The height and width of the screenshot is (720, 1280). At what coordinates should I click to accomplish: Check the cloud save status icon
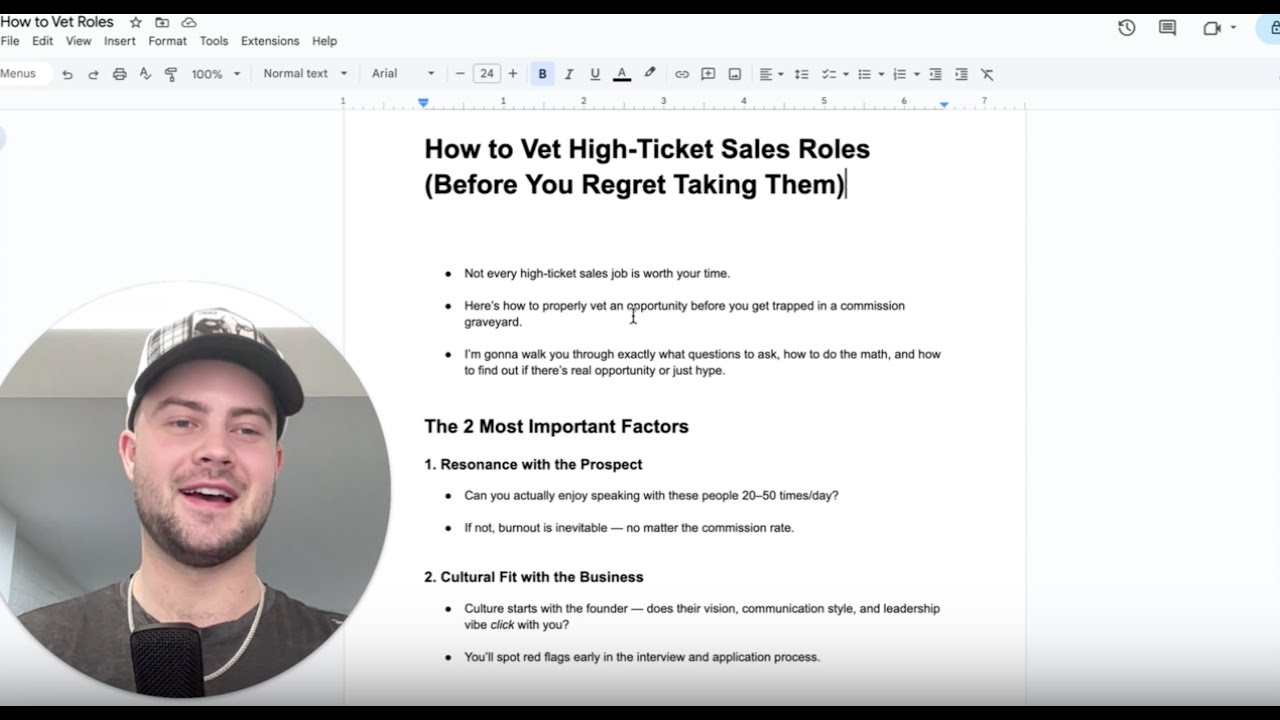189,22
